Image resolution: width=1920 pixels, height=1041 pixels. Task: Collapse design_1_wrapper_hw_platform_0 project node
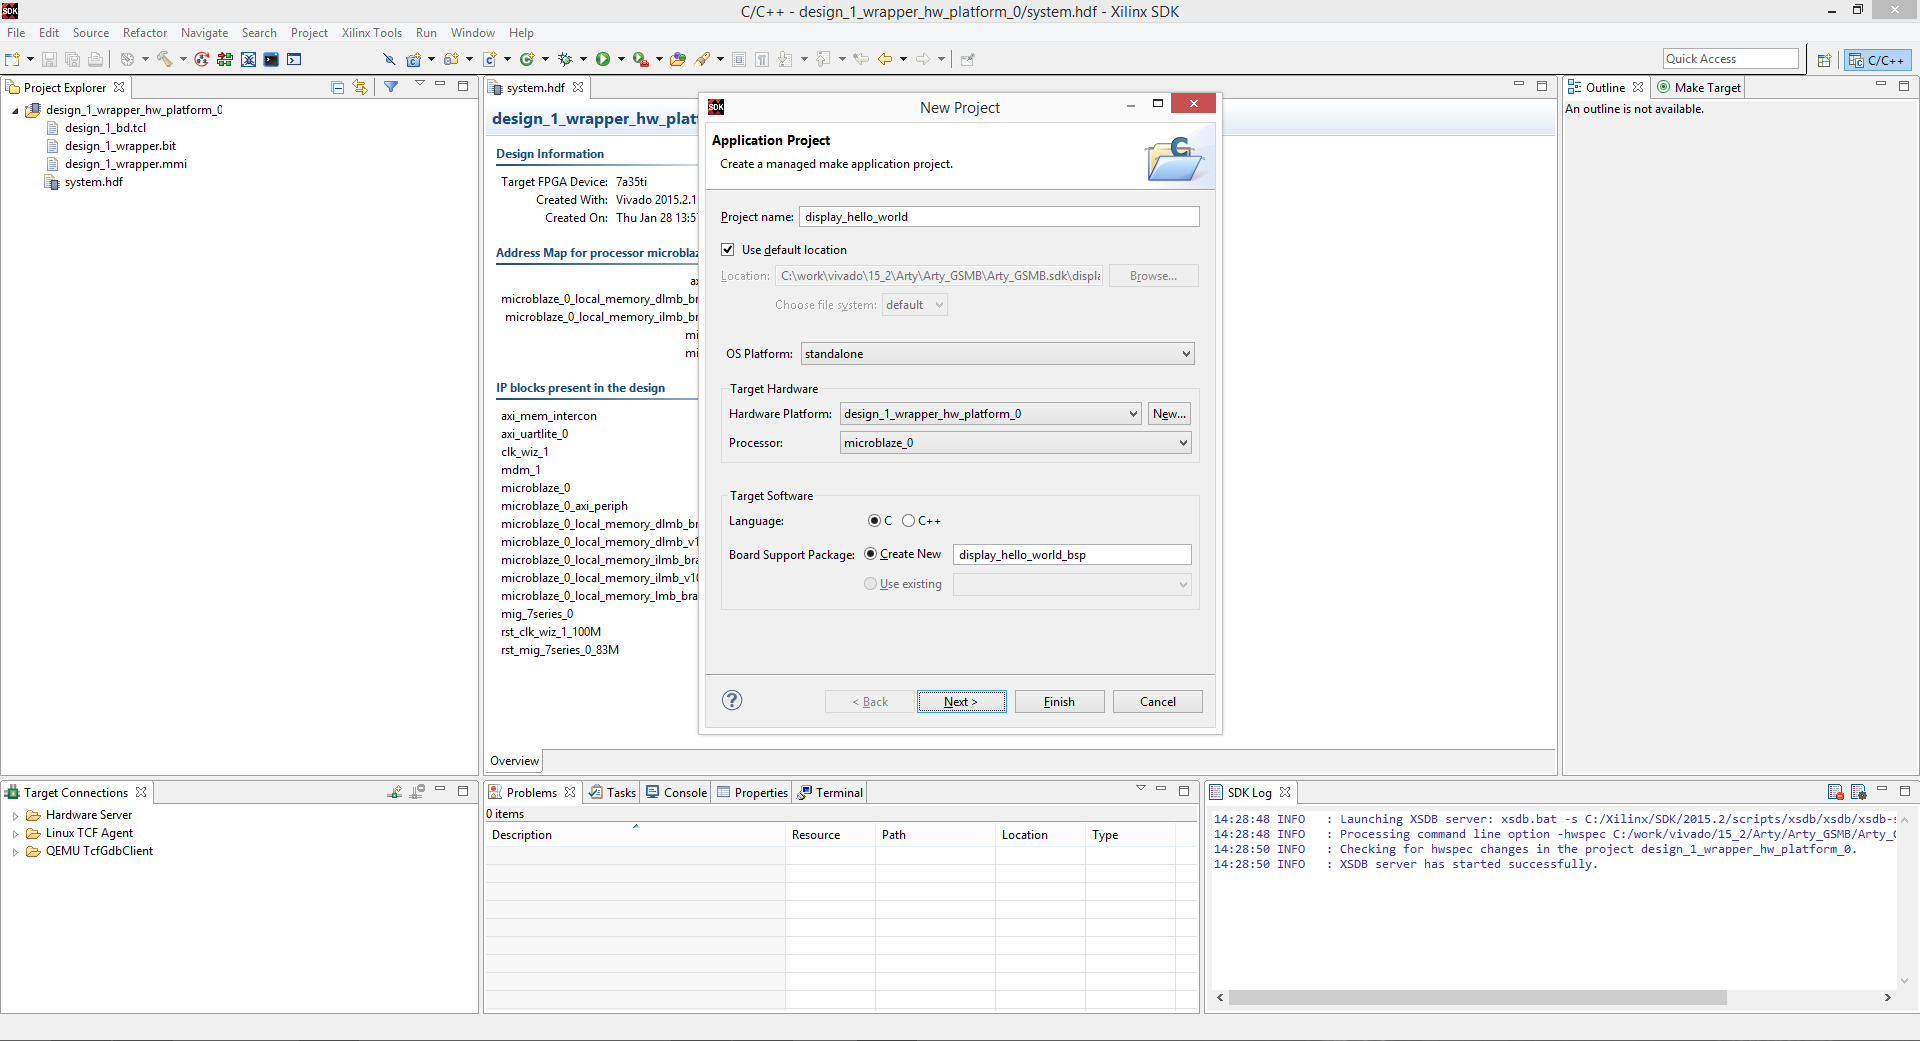(x=15, y=111)
